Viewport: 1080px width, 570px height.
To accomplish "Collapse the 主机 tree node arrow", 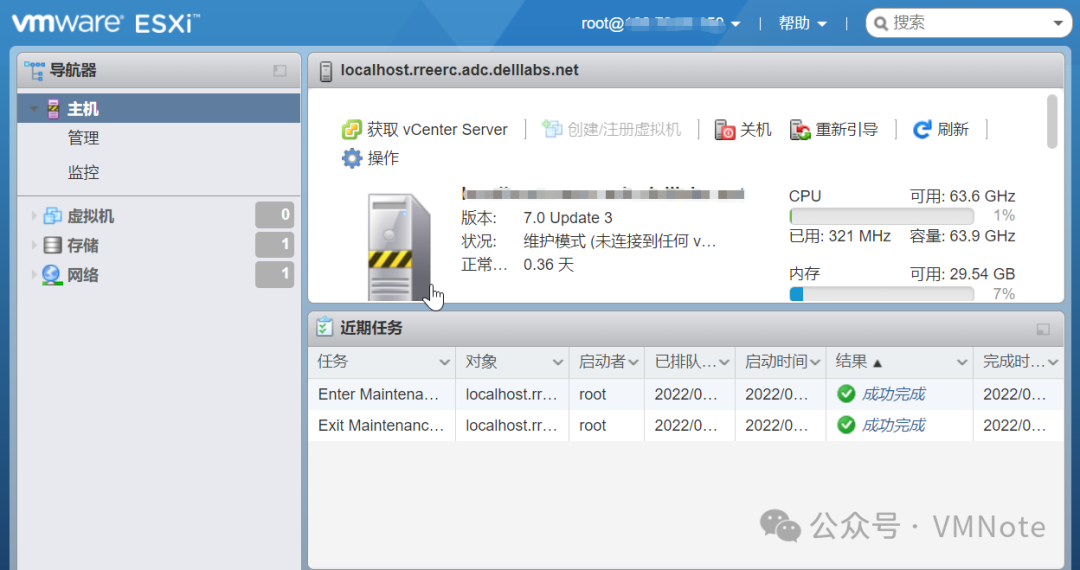I will click(x=34, y=109).
